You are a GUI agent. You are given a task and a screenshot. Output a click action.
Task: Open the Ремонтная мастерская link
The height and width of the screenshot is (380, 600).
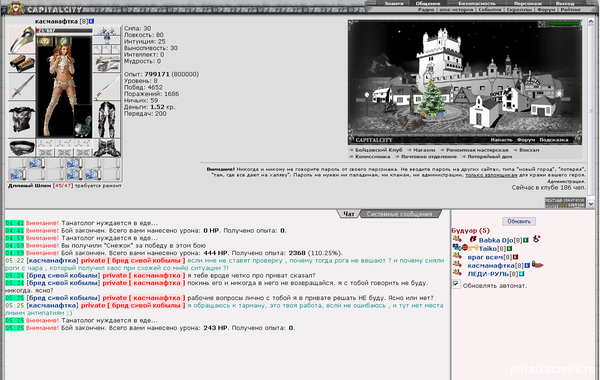(x=477, y=150)
